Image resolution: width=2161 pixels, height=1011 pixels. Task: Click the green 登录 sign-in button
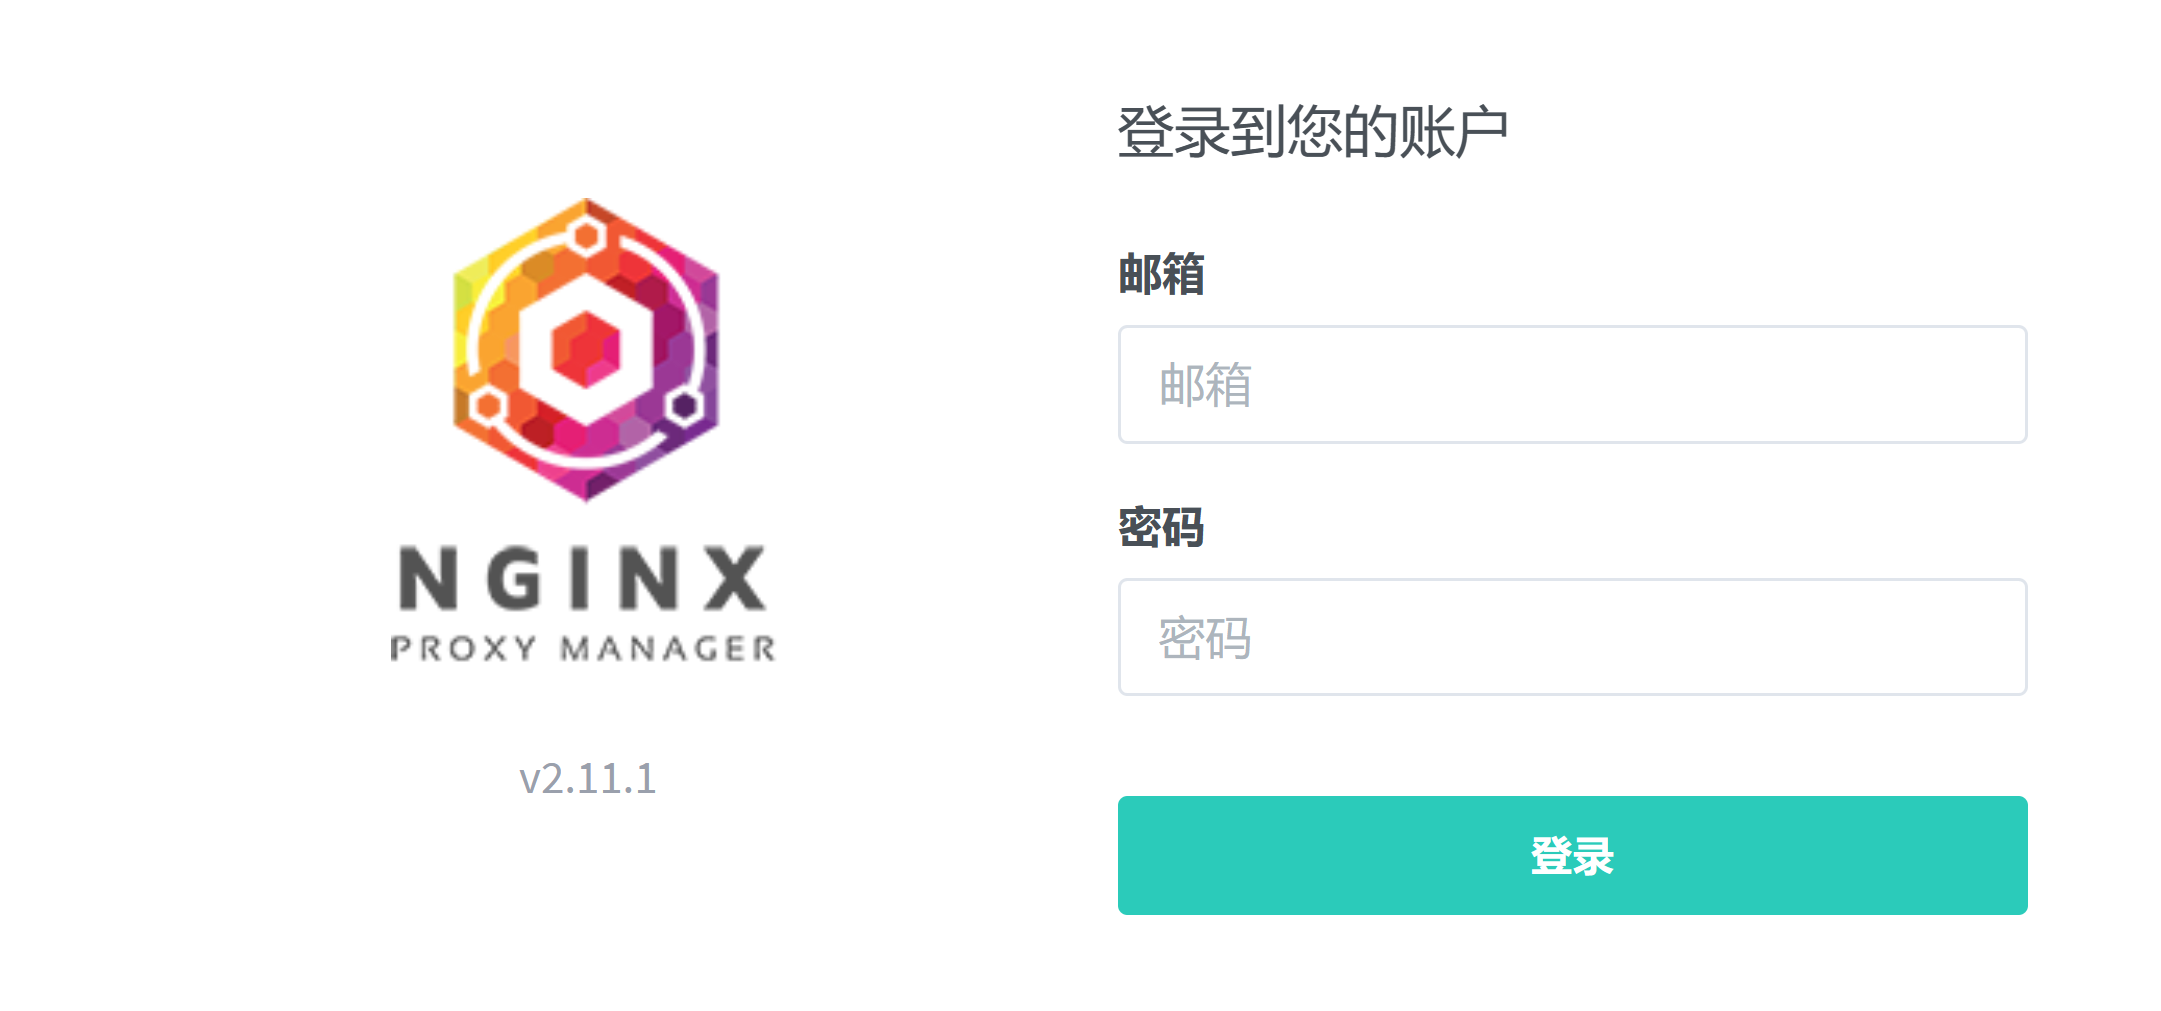pyautogui.click(x=1572, y=855)
